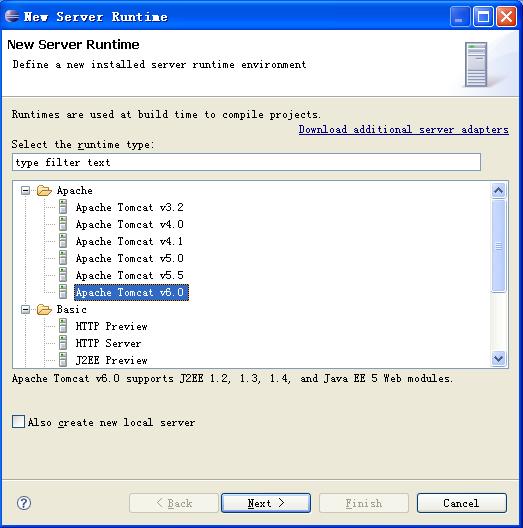Screen dimensions: 523x528
Task: Click the Basic folder icon
Action: [x=44, y=309]
